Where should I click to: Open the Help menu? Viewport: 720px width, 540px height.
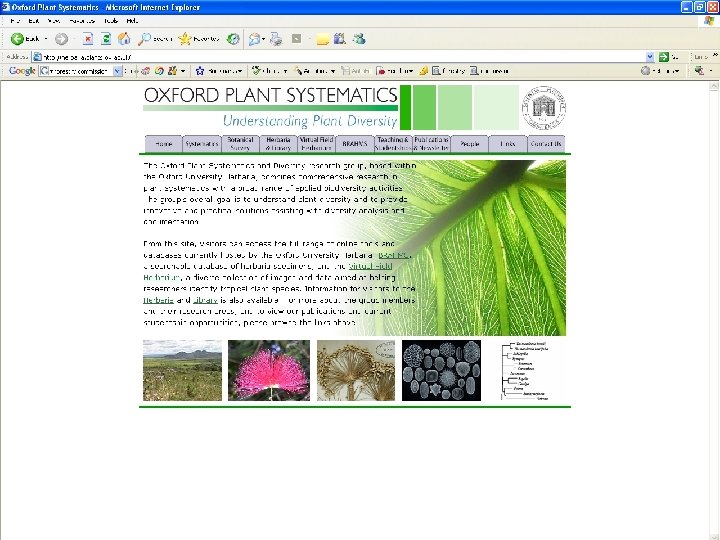[x=132, y=21]
